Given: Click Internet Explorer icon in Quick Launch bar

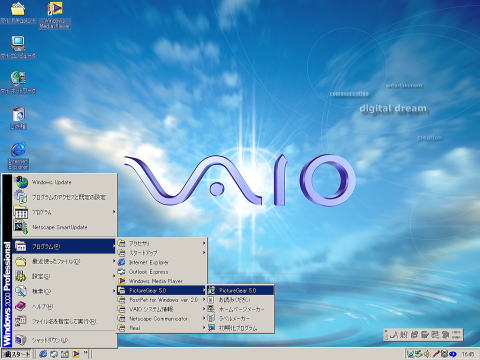Looking at the screenshot, I should 43,354.
